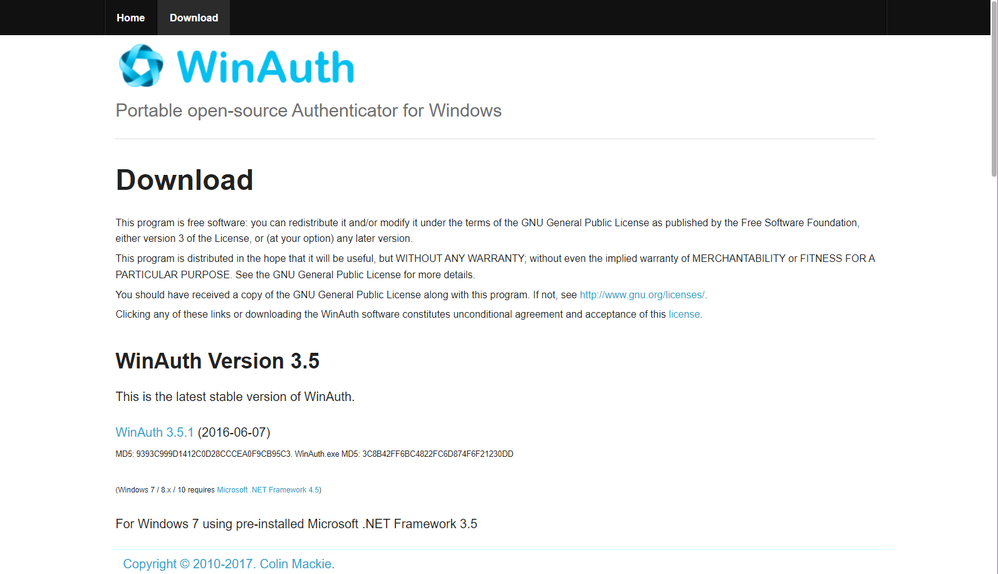Click the page vertical scrollbar thumb
The width and height of the screenshot is (998, 574).
pyautogui.click(x=994, y=89)
